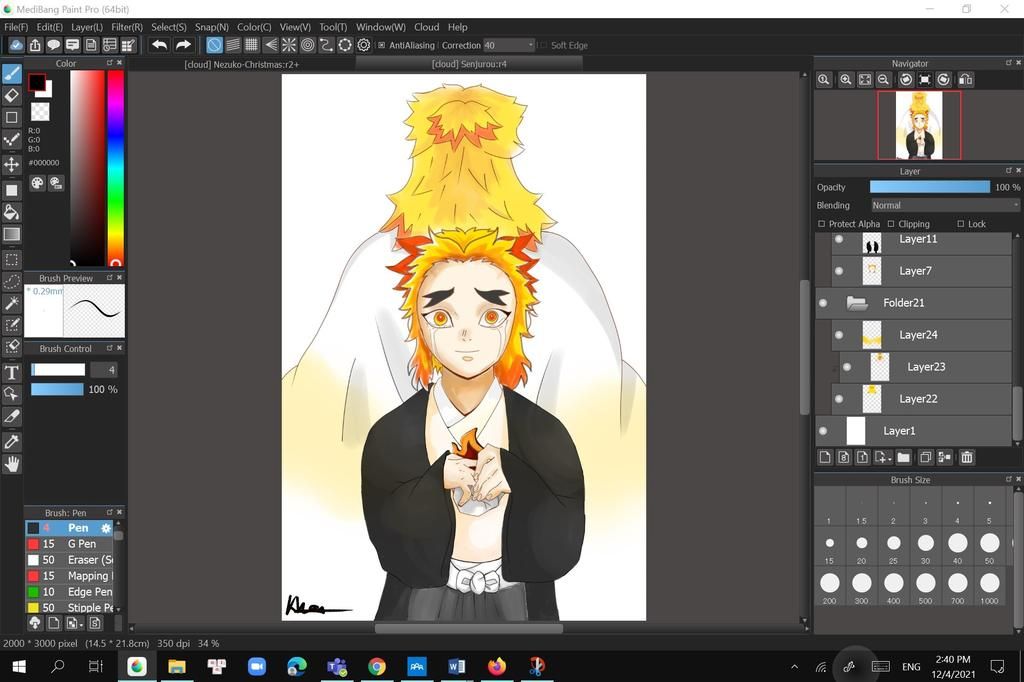The height and width of the screenshot is (682, 1024).
Task: Zoom out using the Navigator
Action: click(884, 80)
